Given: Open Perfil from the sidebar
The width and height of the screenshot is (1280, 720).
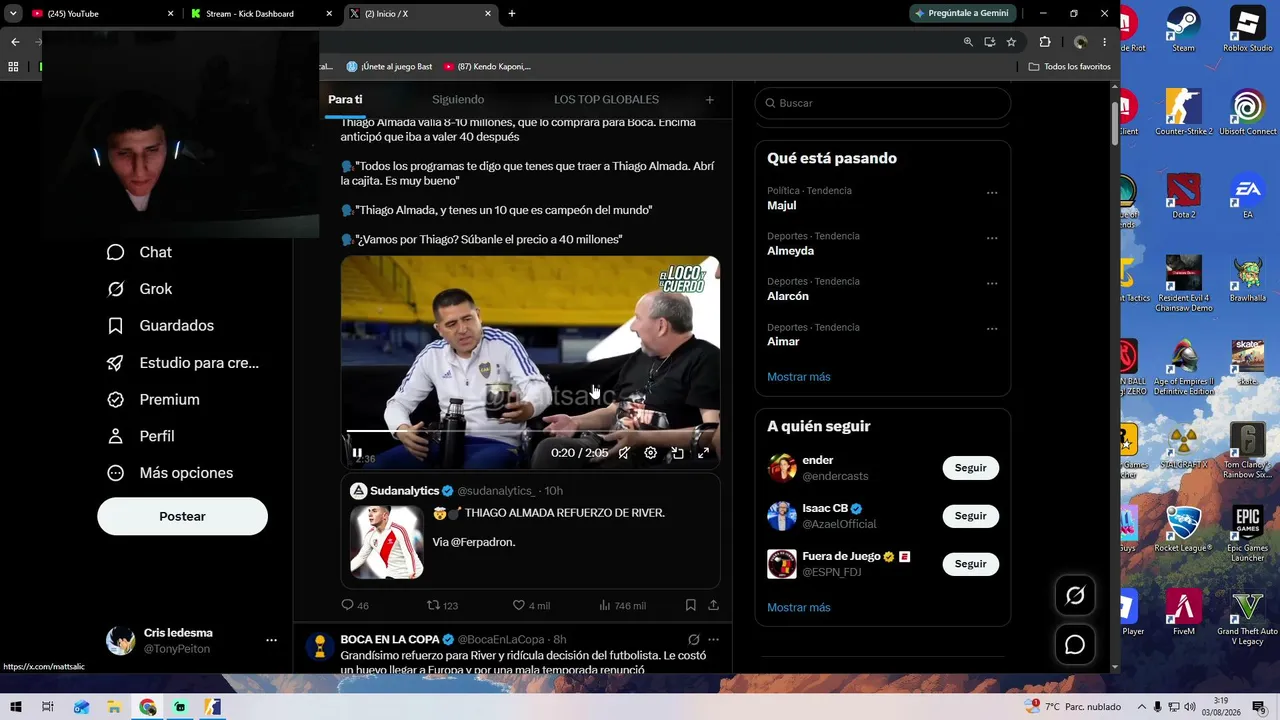Looking at the screenshot, I should [140, 436].
